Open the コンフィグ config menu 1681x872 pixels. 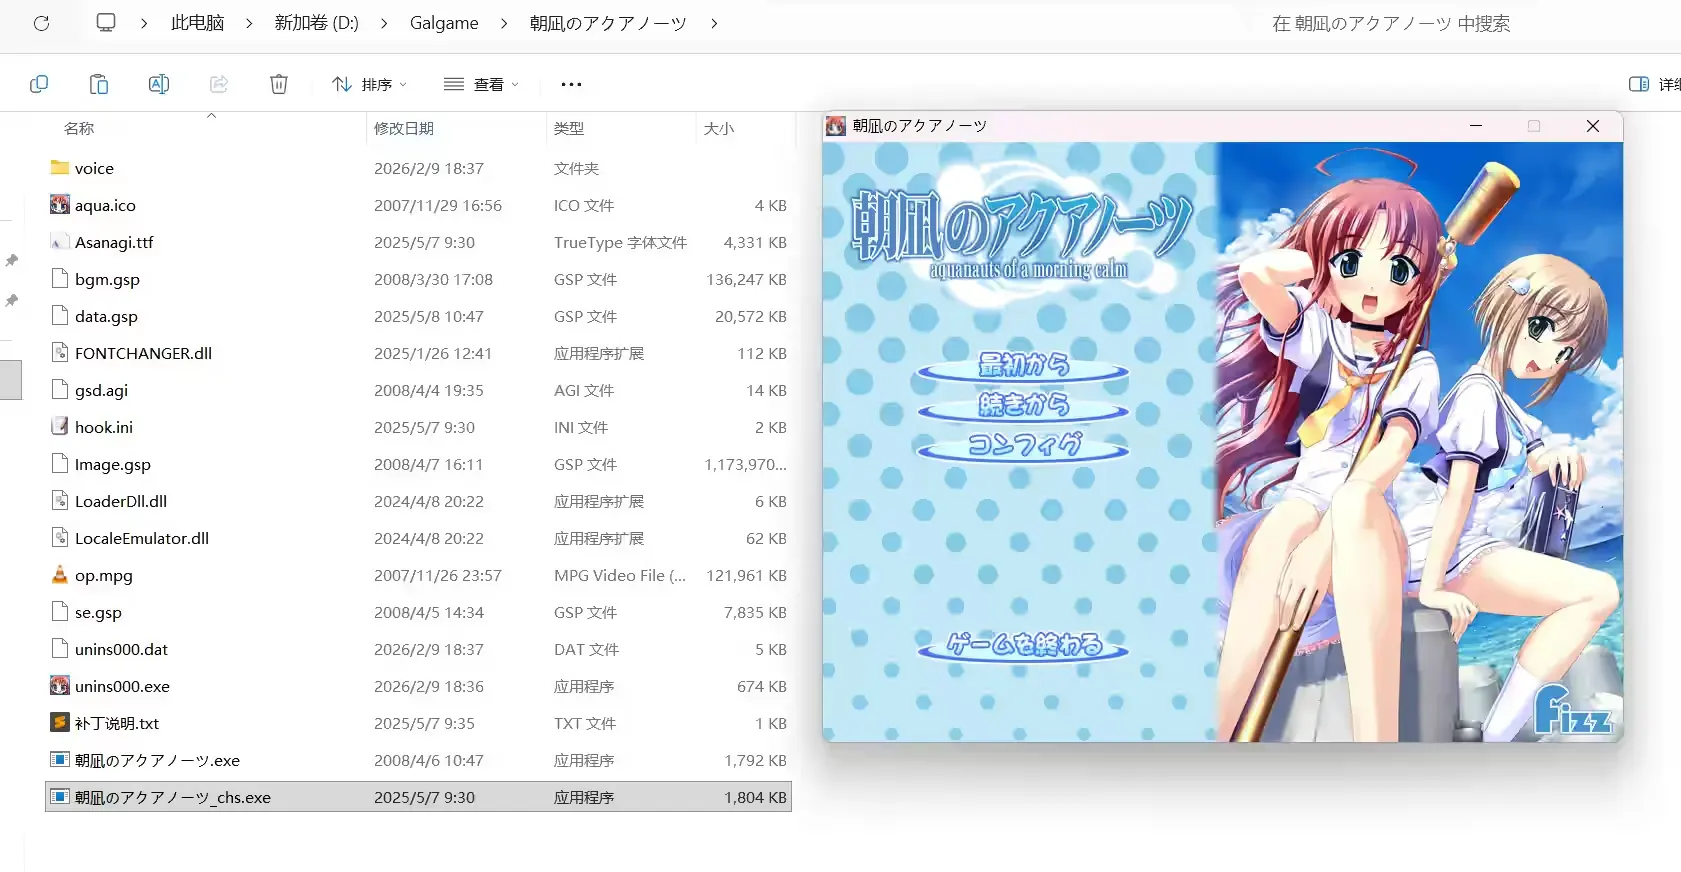[1023, 447]
